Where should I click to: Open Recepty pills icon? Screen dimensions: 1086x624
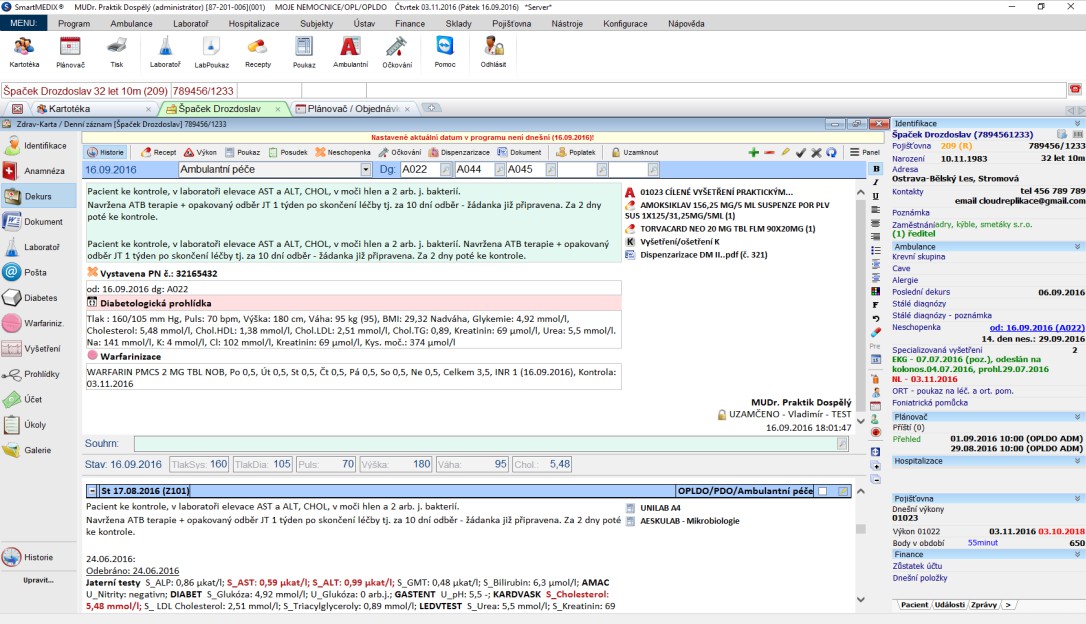pyautogui.click(x=258, y=53)
